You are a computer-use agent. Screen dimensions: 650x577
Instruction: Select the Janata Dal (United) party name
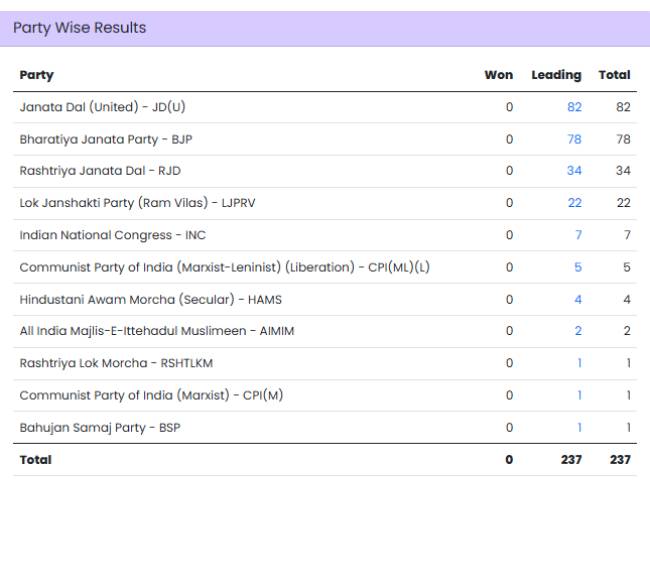tap(104, 107)
